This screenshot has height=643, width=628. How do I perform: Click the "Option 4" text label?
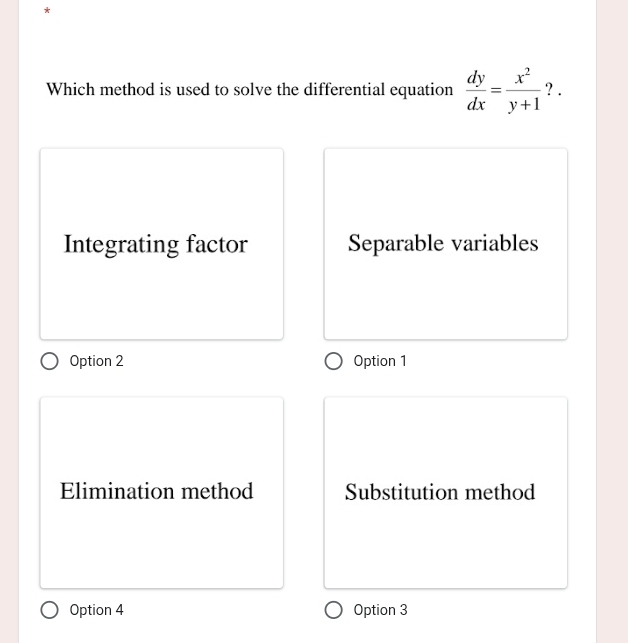(x=97, y=610)
